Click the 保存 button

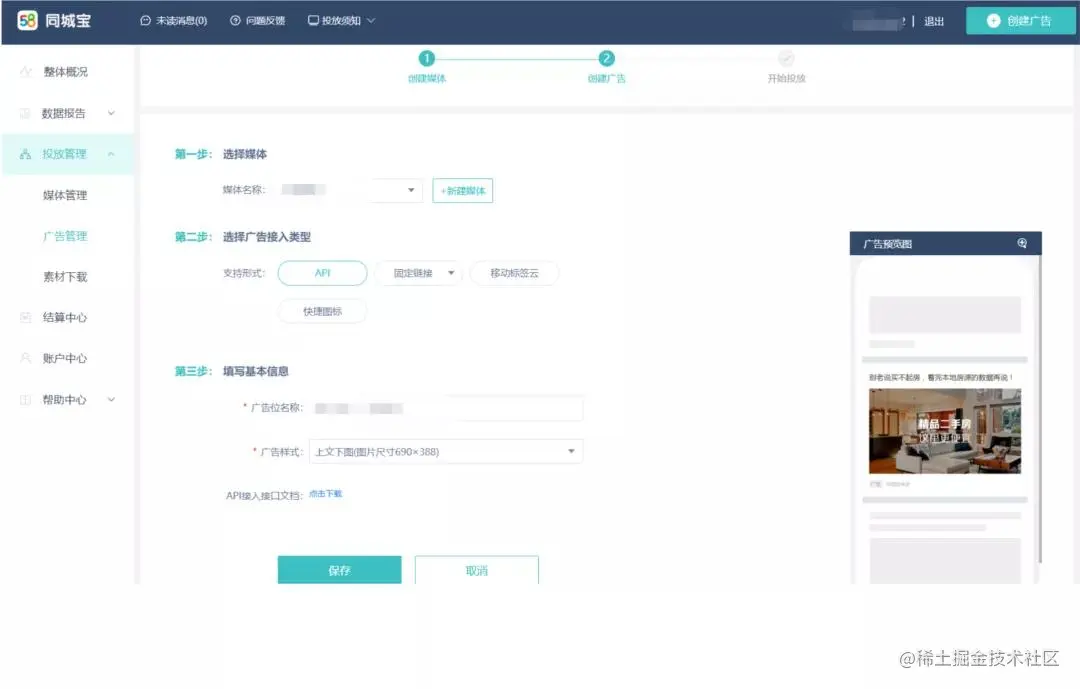[x=340, y=570]
